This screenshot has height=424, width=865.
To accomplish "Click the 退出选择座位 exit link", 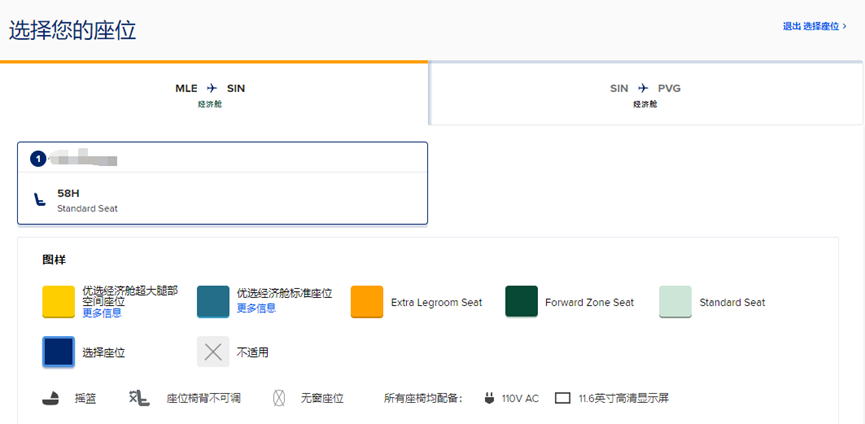I will pyautogui.click(x=814, y=26).
